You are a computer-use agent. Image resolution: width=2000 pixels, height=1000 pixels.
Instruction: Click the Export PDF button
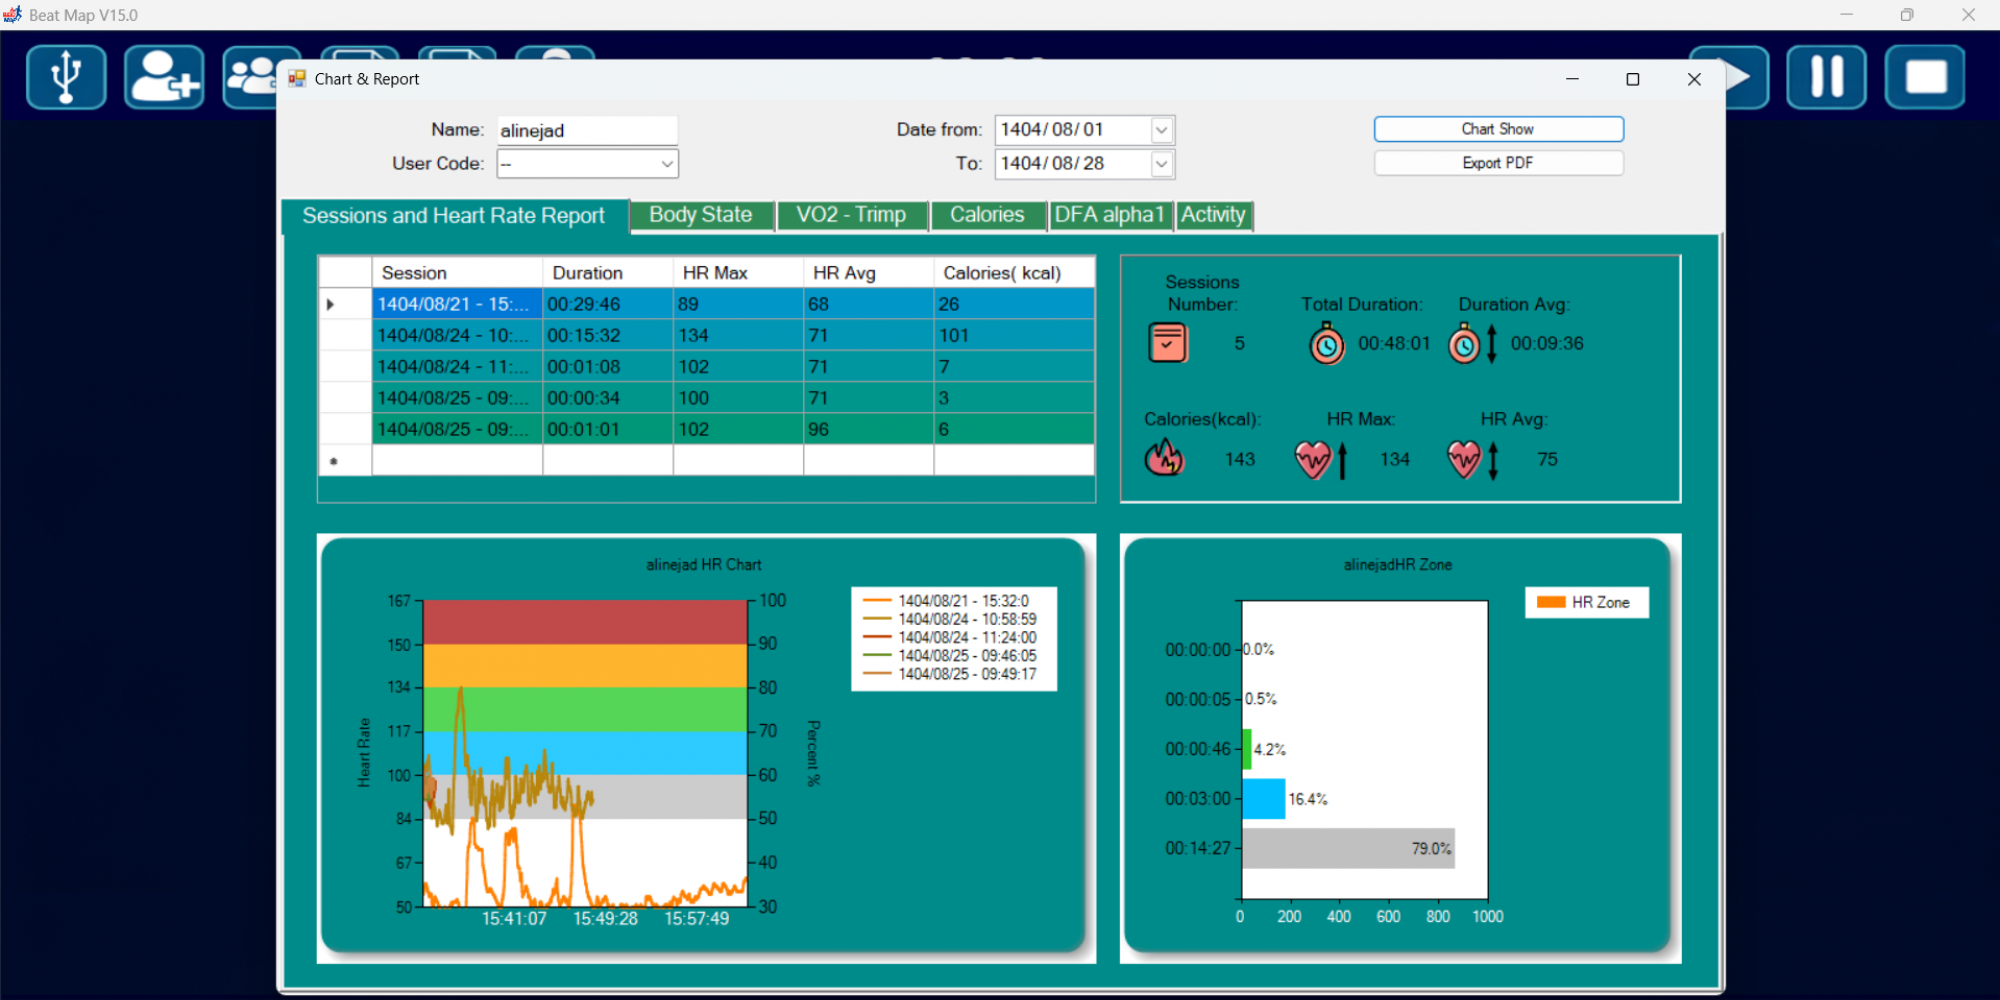[1497, 163]
